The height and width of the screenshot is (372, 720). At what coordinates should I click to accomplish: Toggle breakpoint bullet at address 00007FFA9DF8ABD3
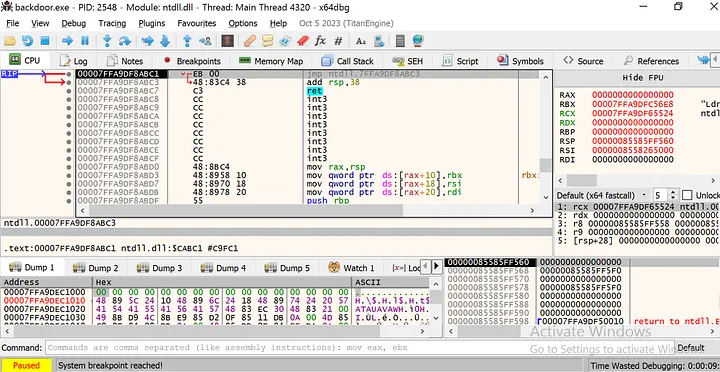(68, 175)
